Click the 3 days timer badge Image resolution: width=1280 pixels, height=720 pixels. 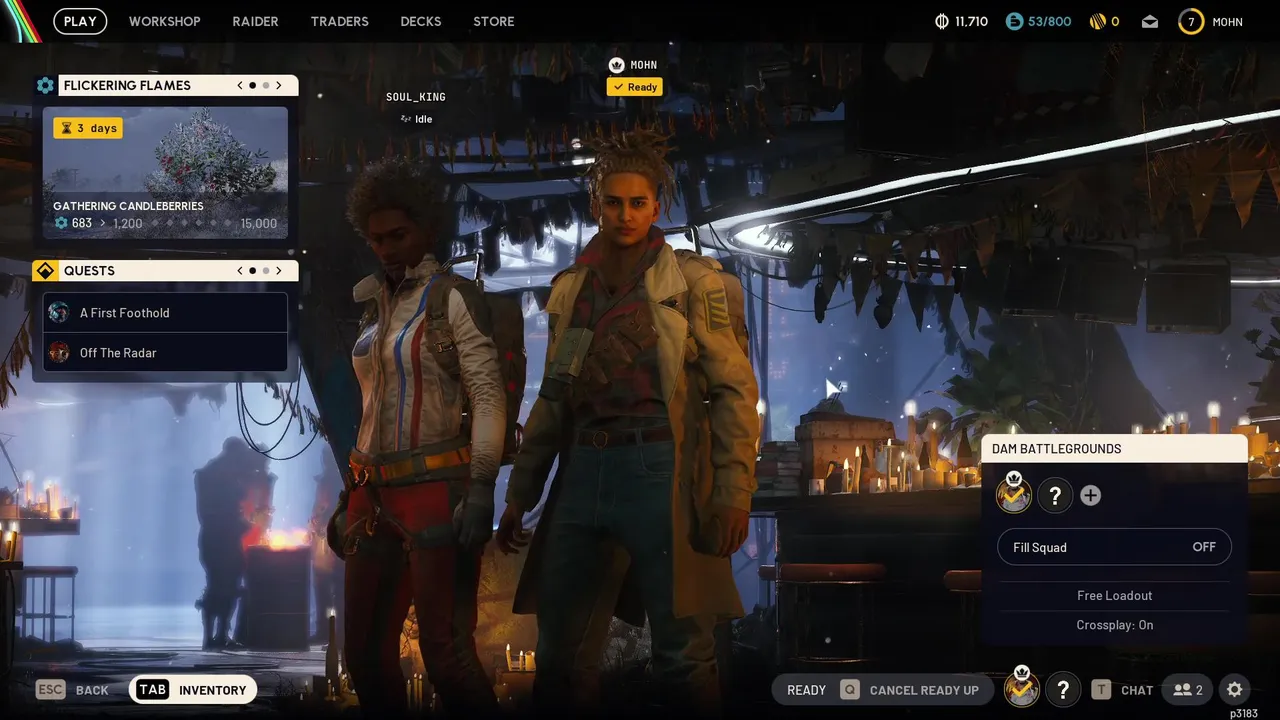coord(88,128)
